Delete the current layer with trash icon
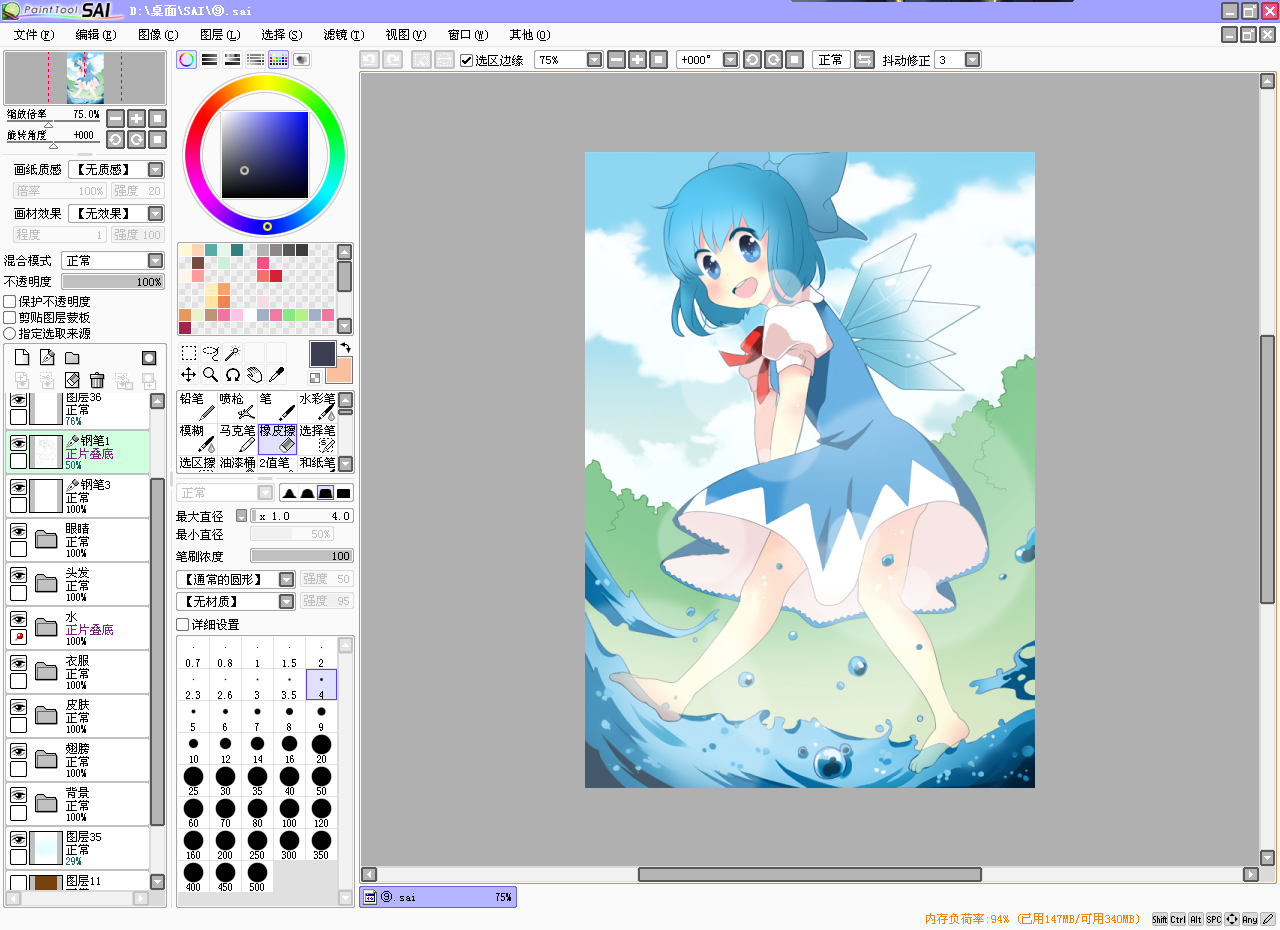 coord(97,380)
